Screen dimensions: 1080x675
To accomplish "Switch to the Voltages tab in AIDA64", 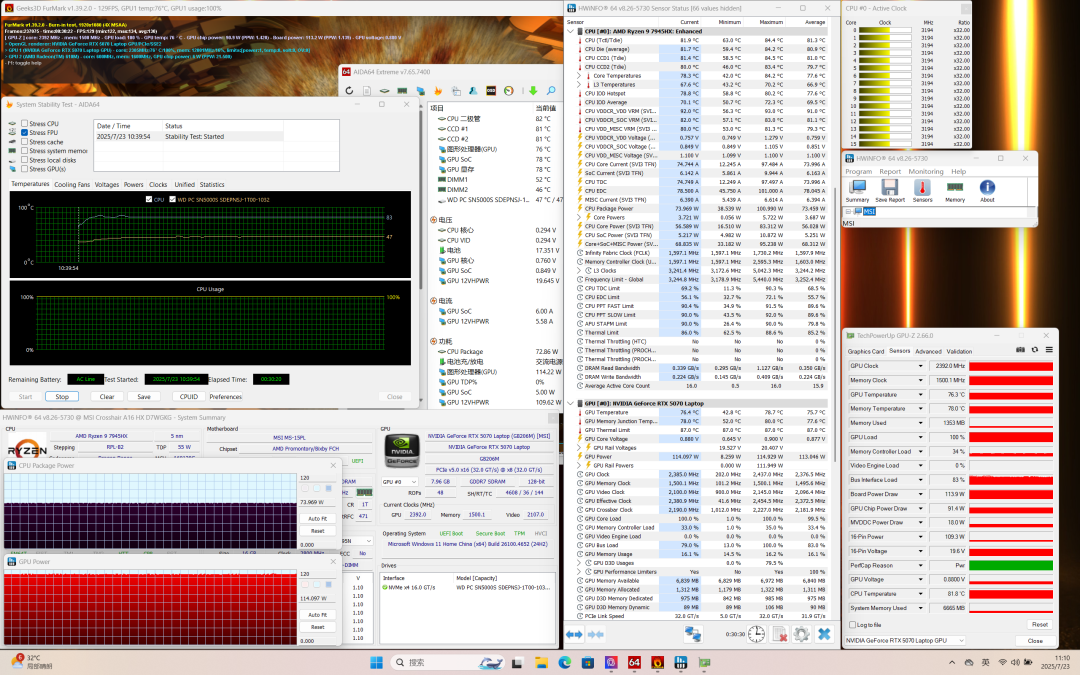I will 107,185.
